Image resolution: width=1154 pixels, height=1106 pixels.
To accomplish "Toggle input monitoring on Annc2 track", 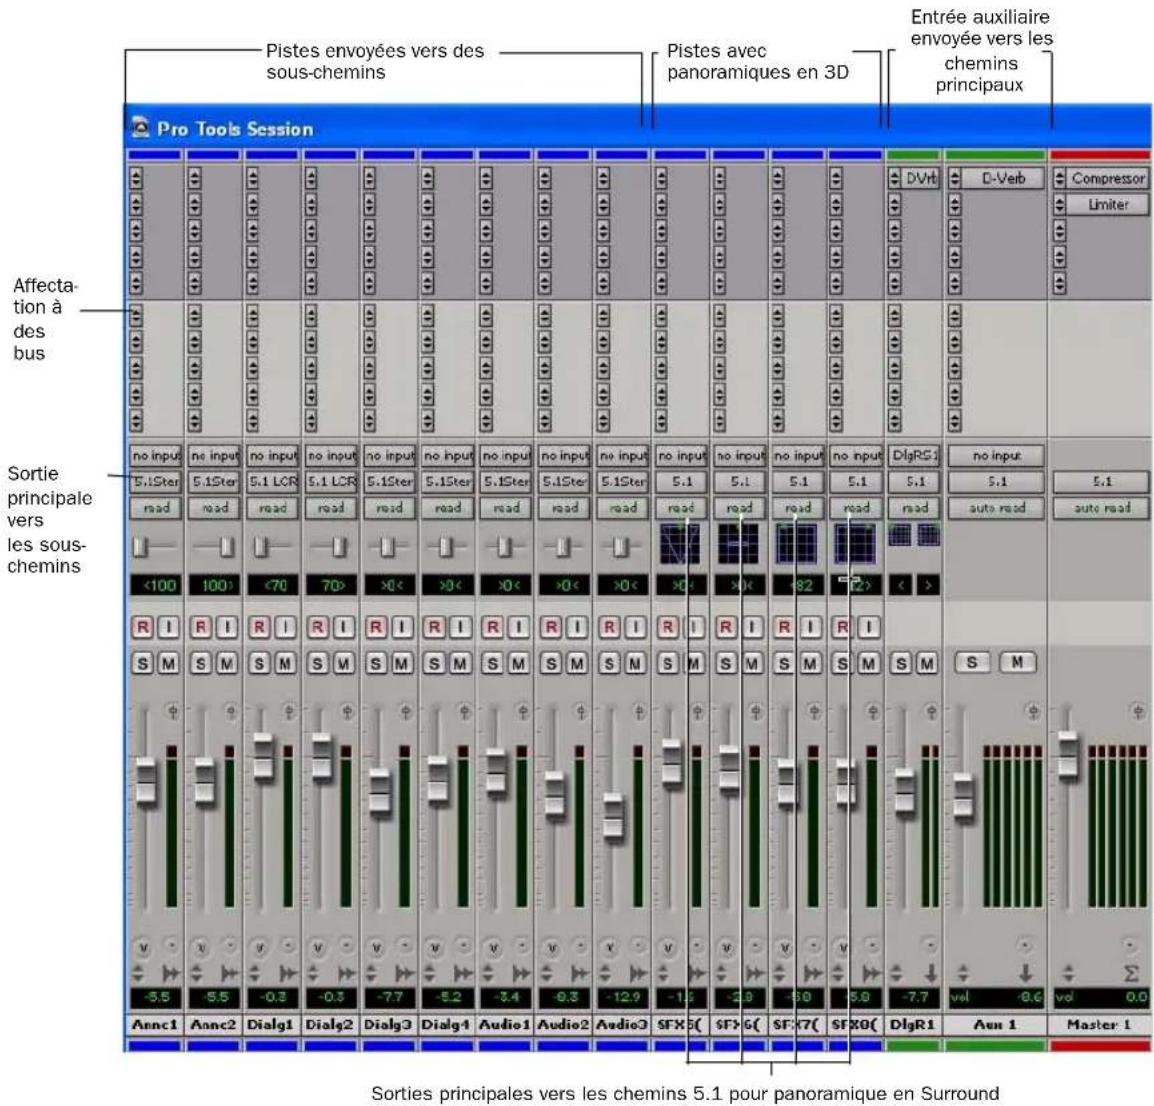I will point(227,627).
